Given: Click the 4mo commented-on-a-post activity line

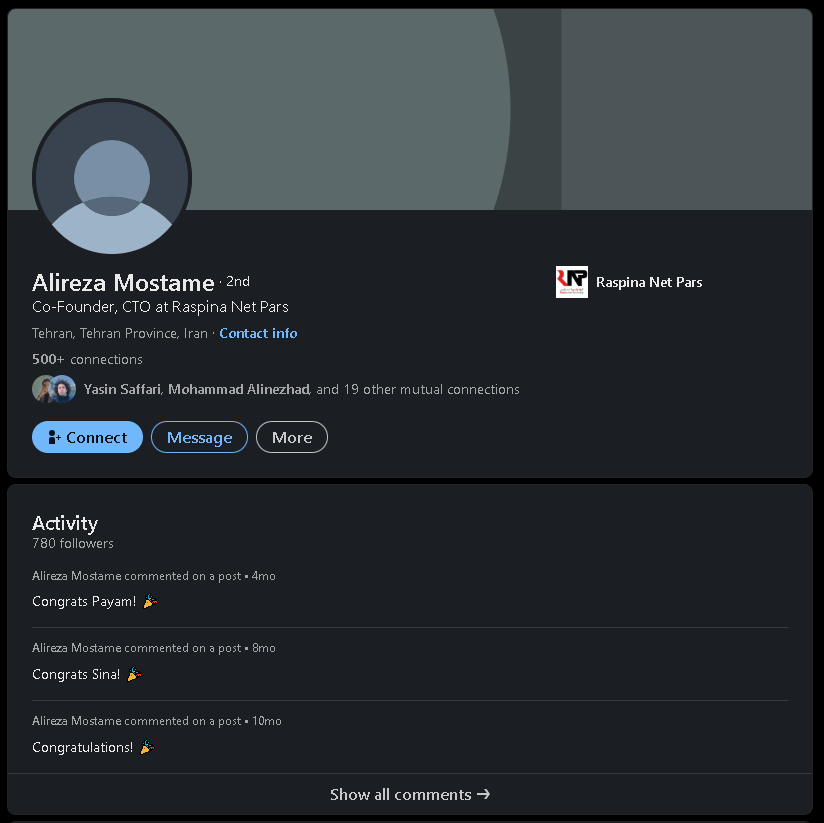Looking at the screenshot, I should point(153,576).
